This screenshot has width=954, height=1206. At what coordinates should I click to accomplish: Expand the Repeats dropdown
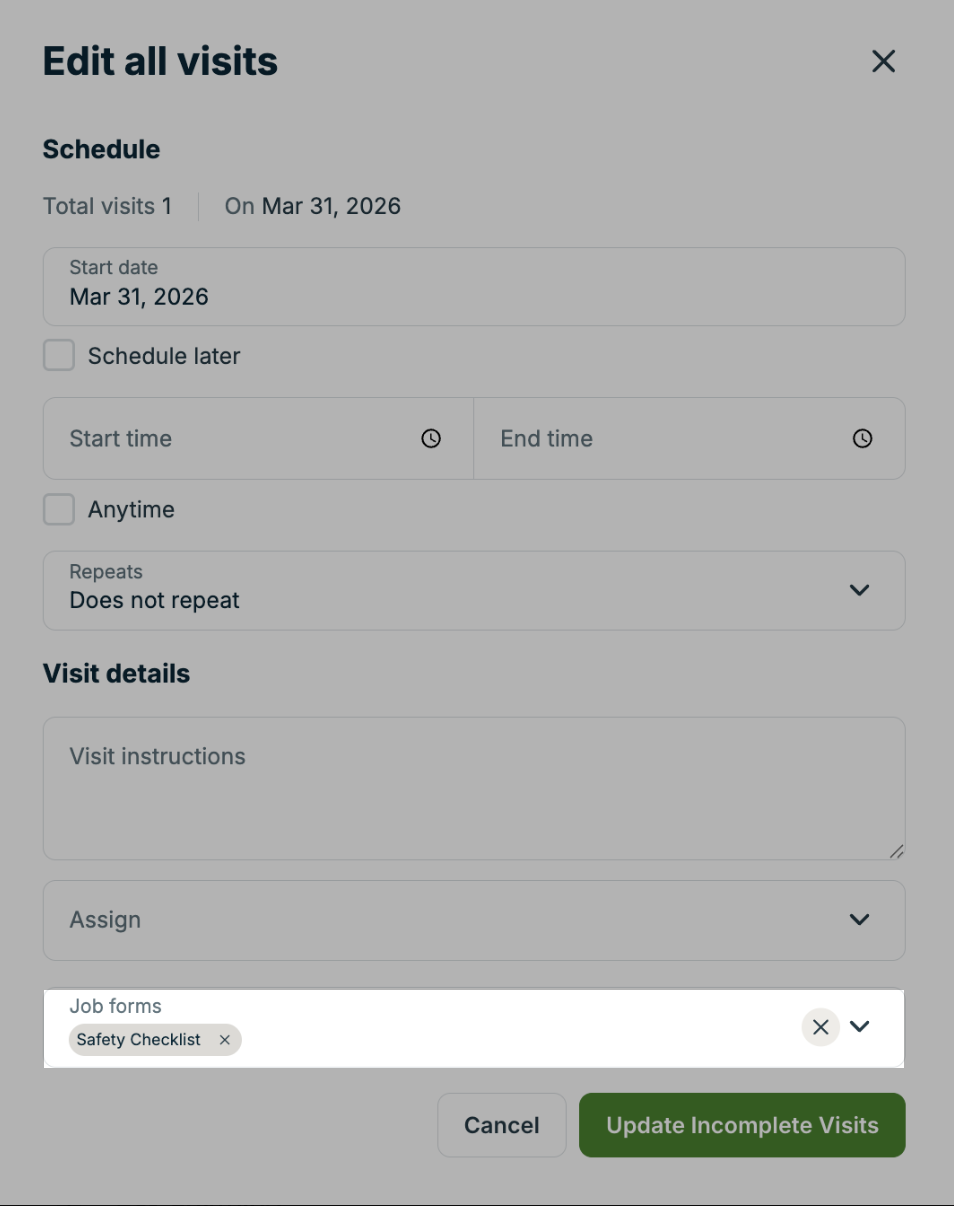coord(858,590)
